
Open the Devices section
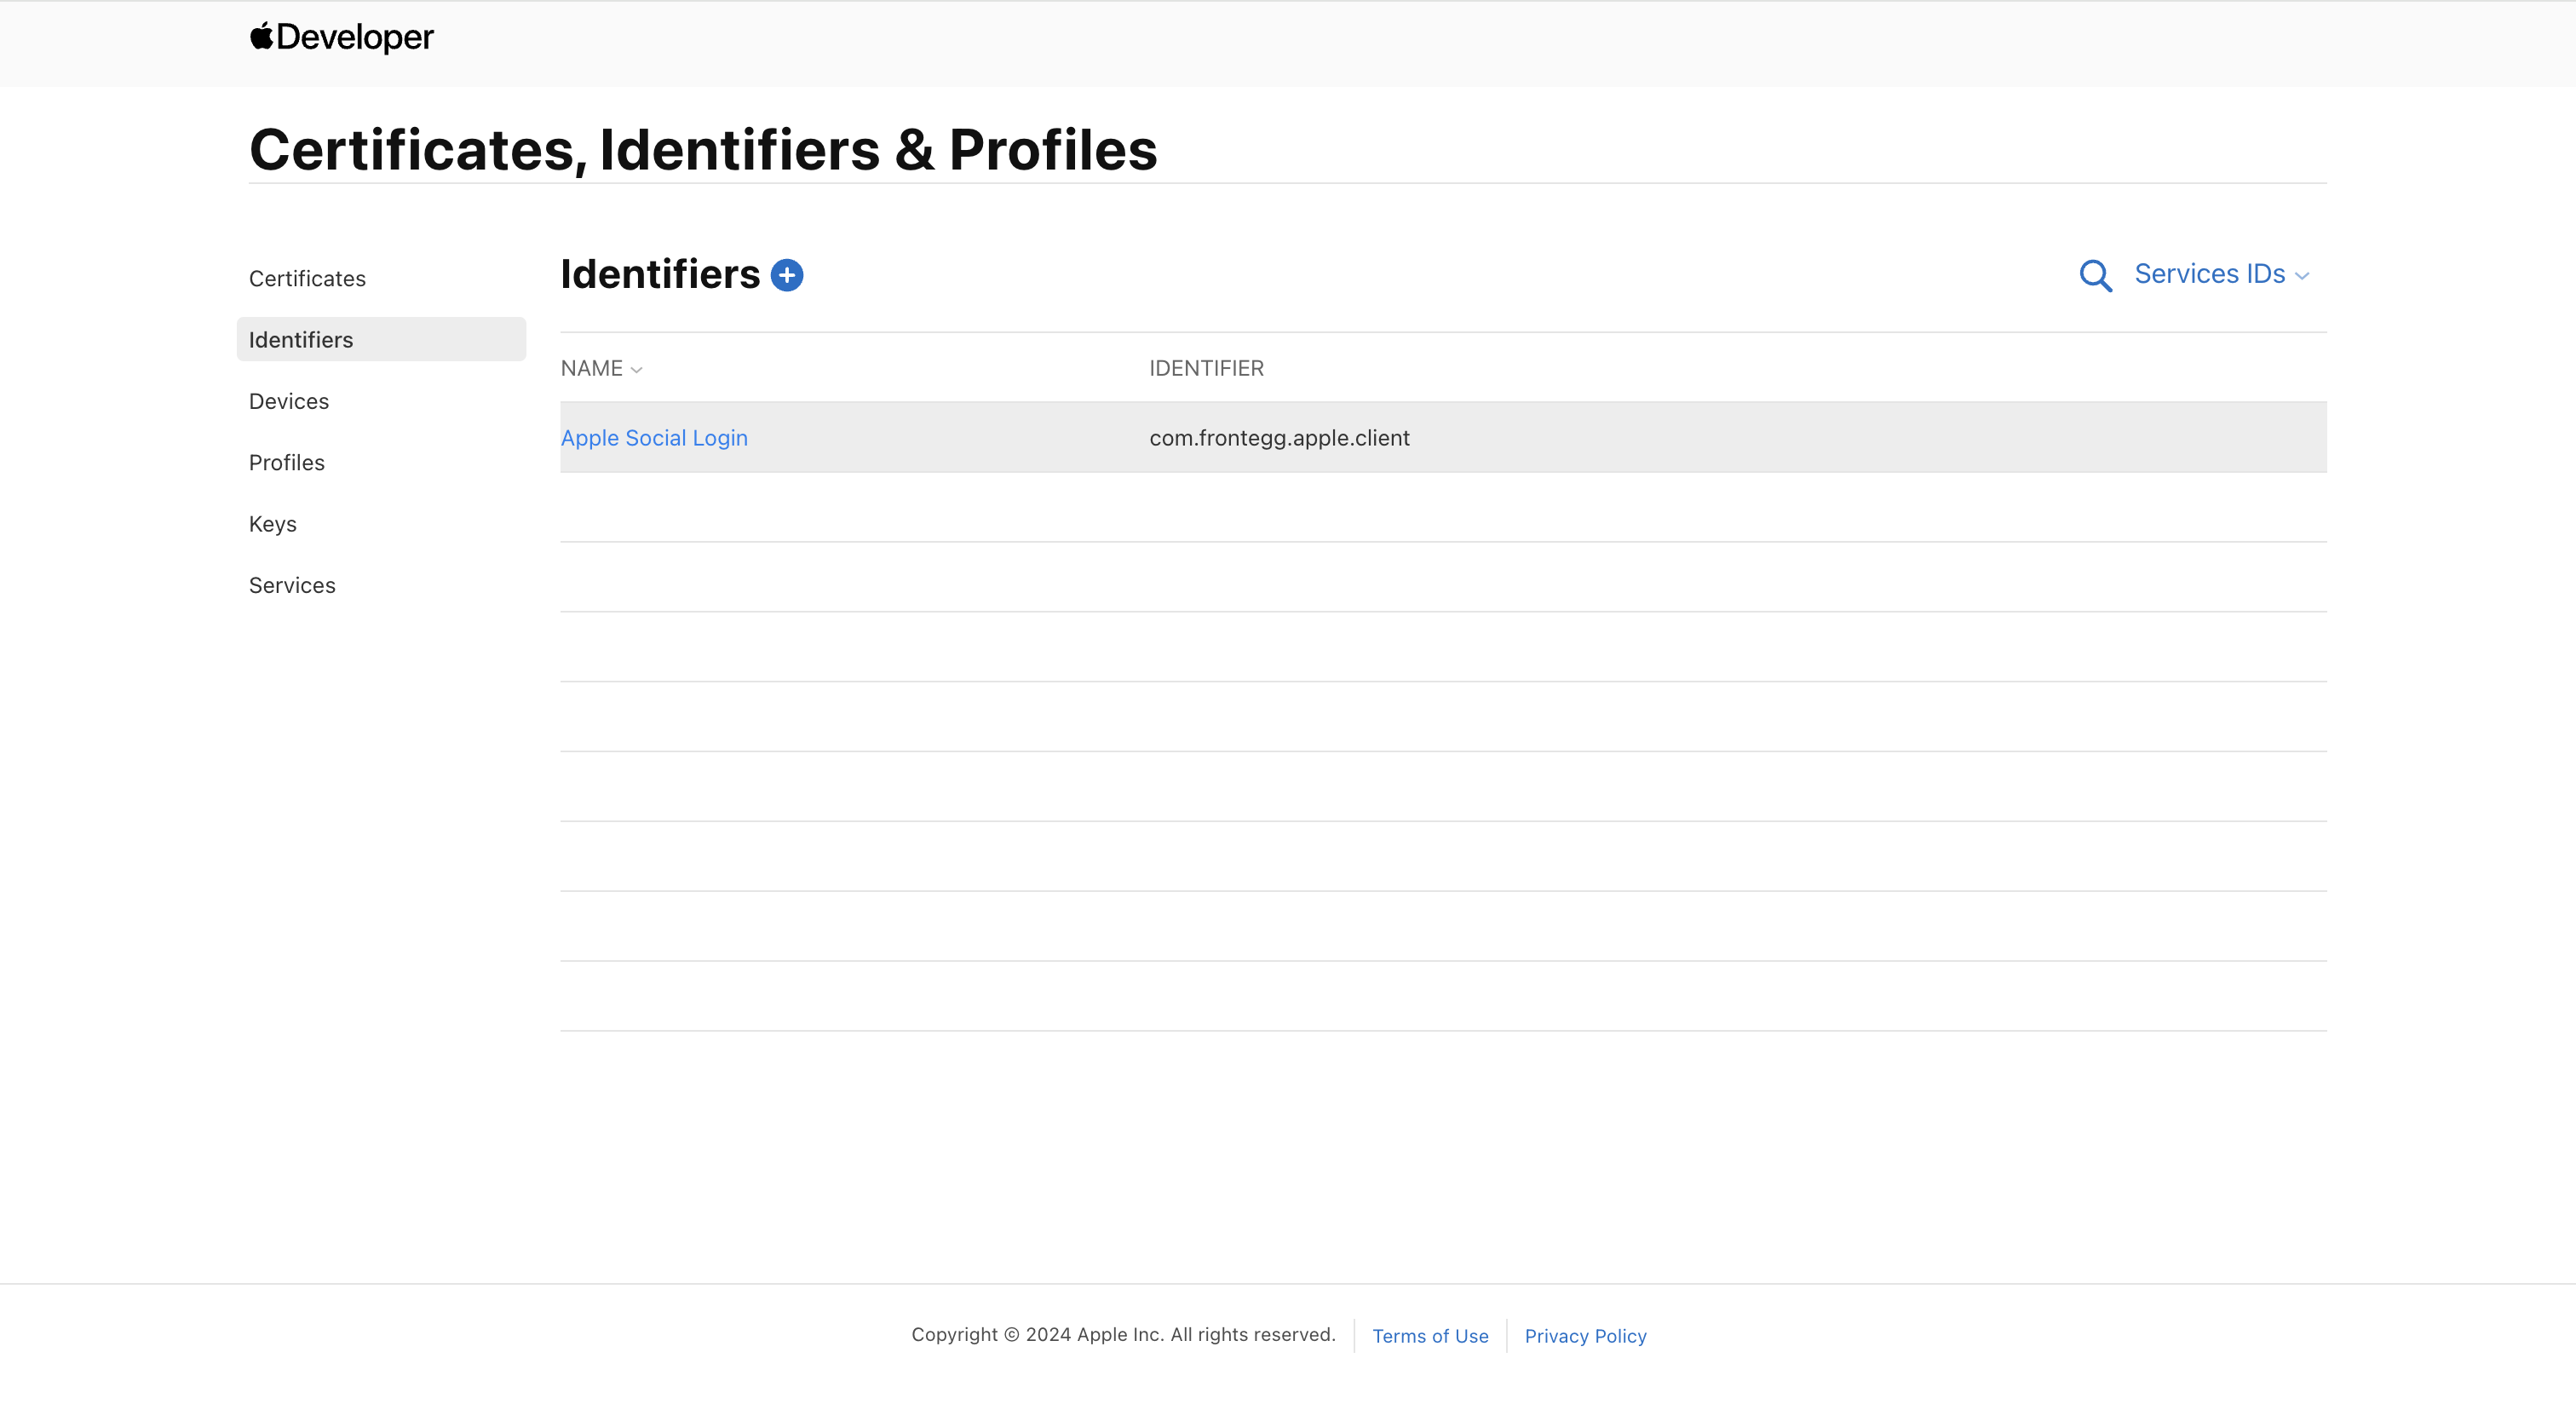289,401
